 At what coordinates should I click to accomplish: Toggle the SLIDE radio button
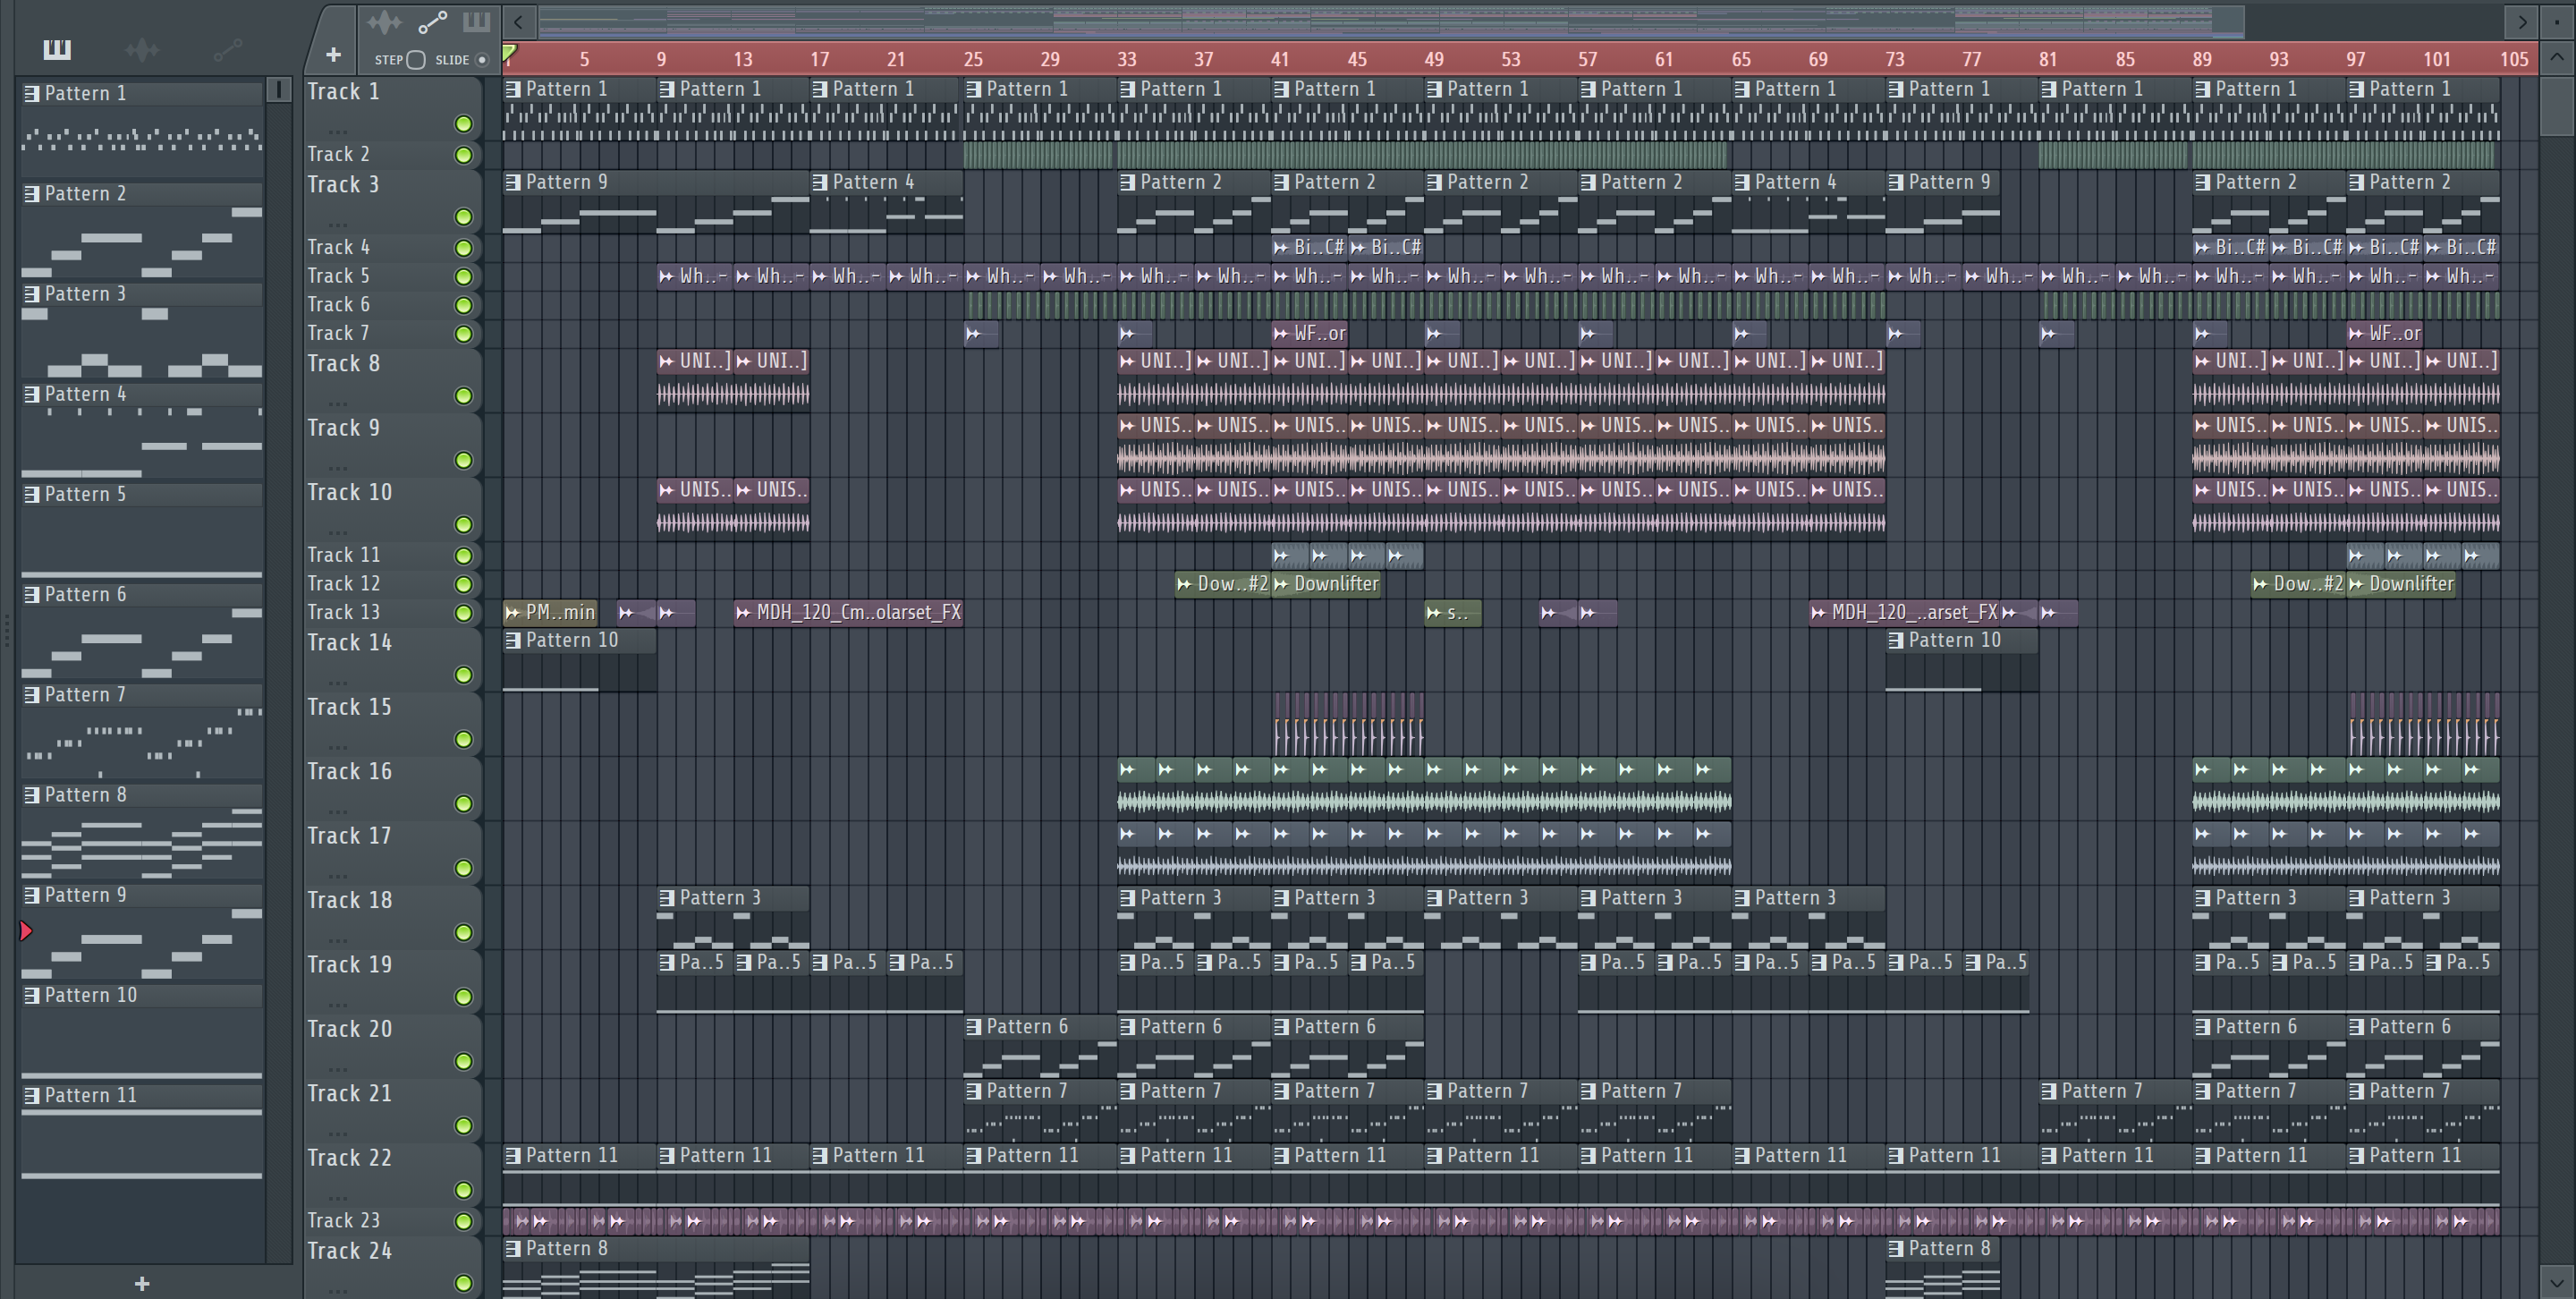(x=482, y=60)
